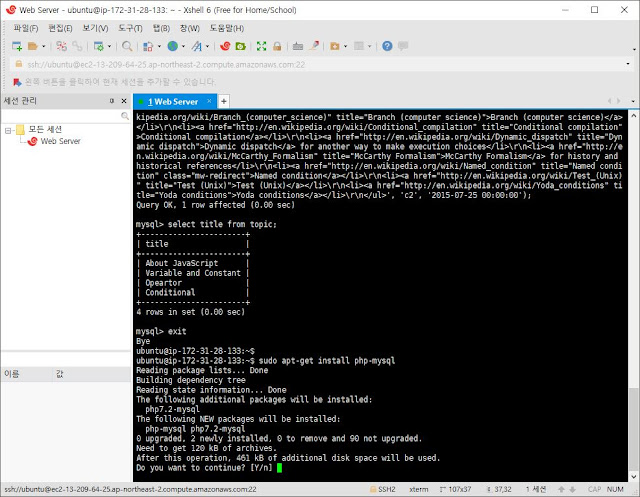The width and height of the screenshot is (640, 497).
Task: Click the keyboard mapping toolbar icon
Action: [298, 46]
